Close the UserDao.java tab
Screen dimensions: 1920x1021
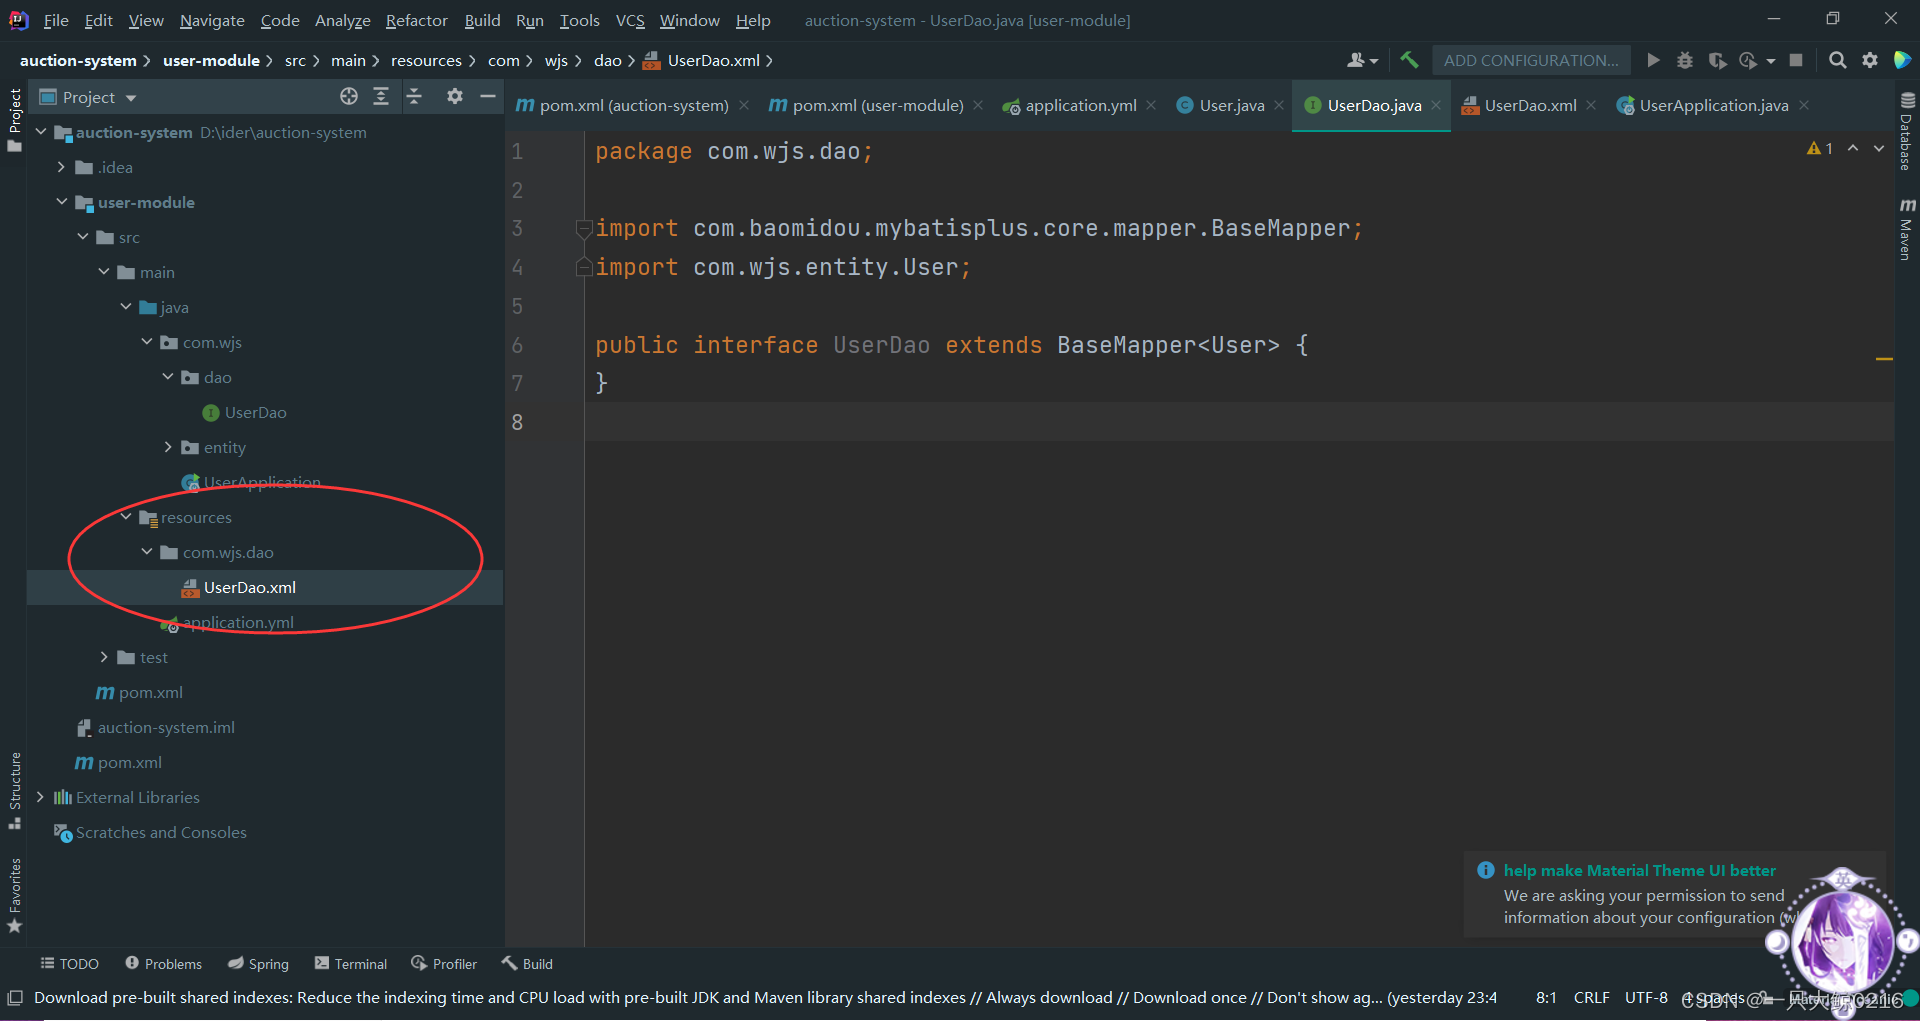coord(1437,105)
